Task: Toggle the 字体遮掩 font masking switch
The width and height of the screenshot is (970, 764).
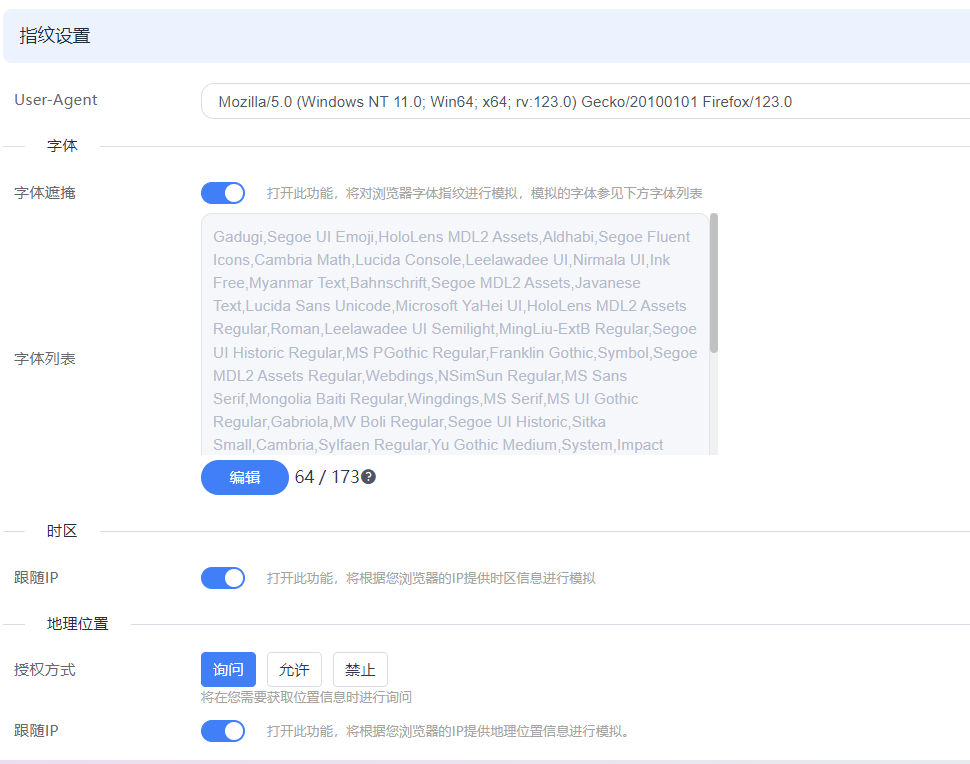Action: (x=223, y=193)
